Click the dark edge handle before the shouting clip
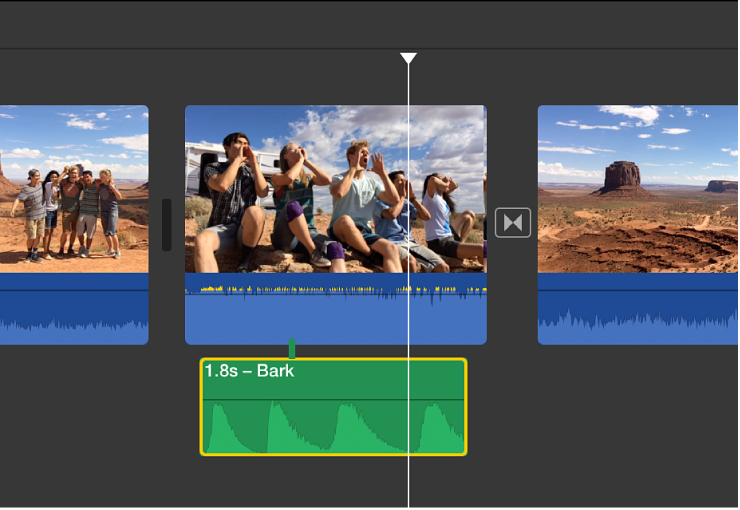Viewport: 740px width, 510px height. tap(166, 225)
